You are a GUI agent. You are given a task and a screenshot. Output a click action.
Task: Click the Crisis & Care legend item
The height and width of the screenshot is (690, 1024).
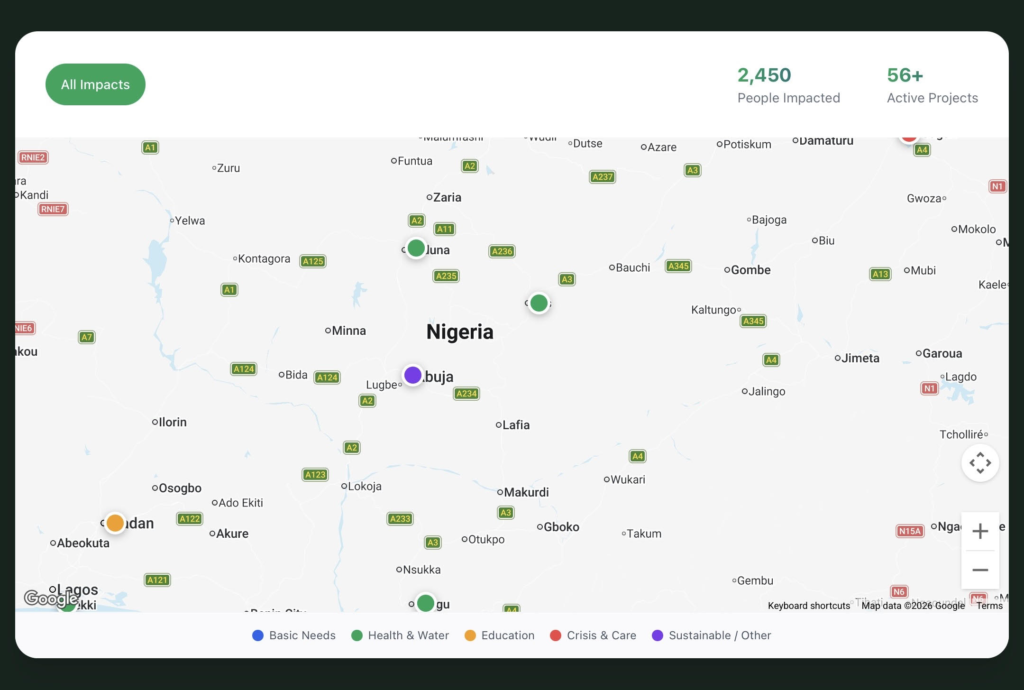tap(593, 636)
